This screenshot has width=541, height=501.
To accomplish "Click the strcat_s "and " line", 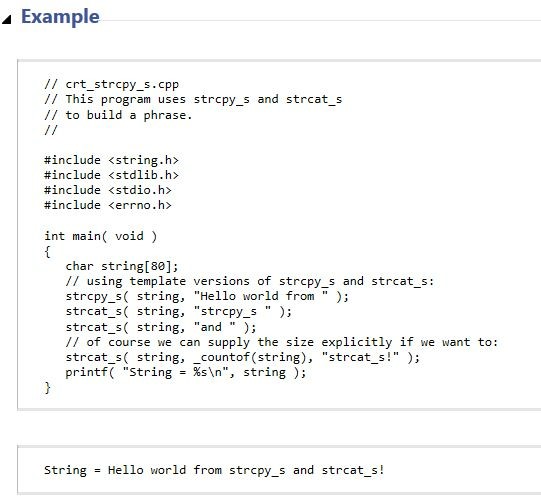I will click(x=161, y=327).
